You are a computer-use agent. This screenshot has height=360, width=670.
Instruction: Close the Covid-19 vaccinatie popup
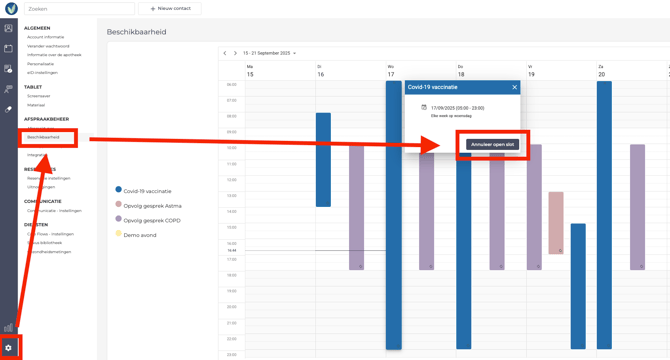click(514, 87)
